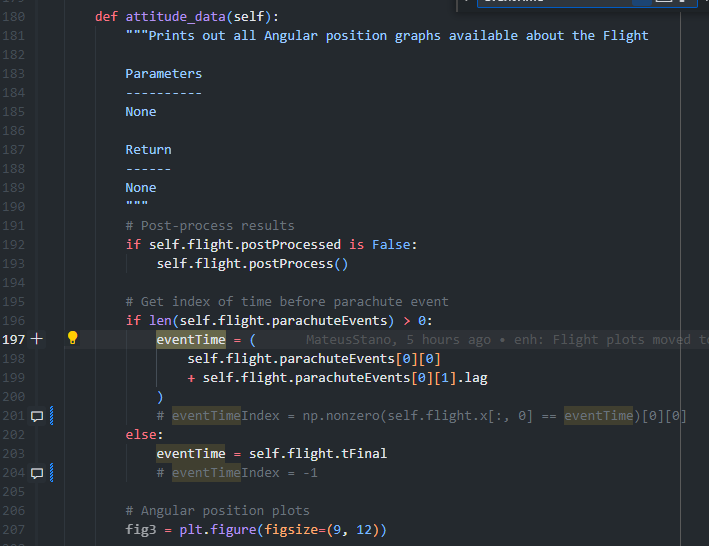
Task: Click the 'else:' keyword on line 202
Action: pos(144,434)
